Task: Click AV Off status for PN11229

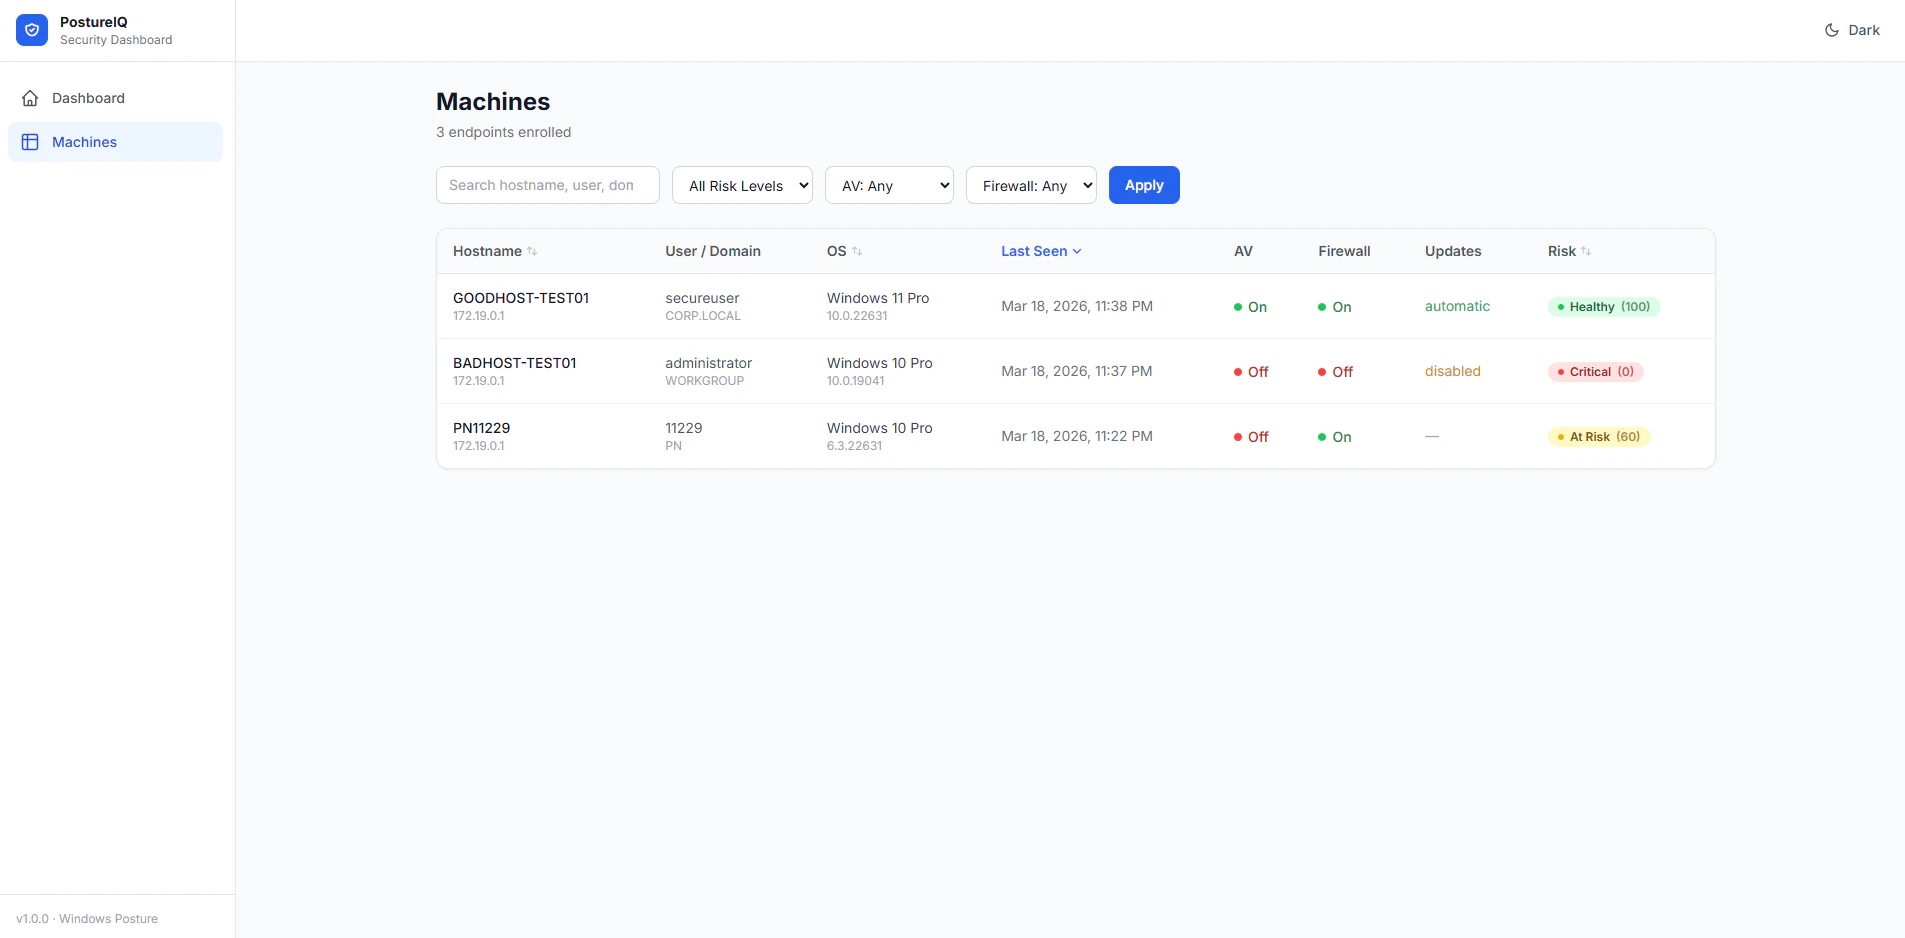Action: [x=1251, y=437]
